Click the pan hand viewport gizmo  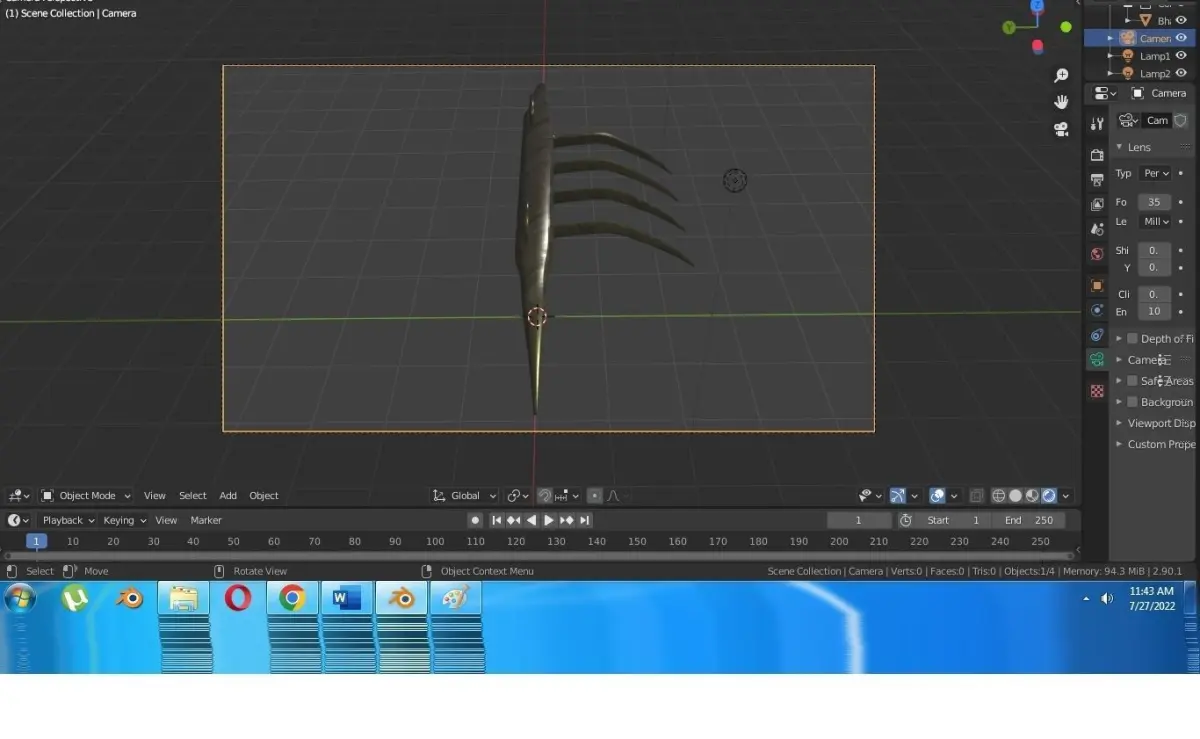(x=1061, y=101)
